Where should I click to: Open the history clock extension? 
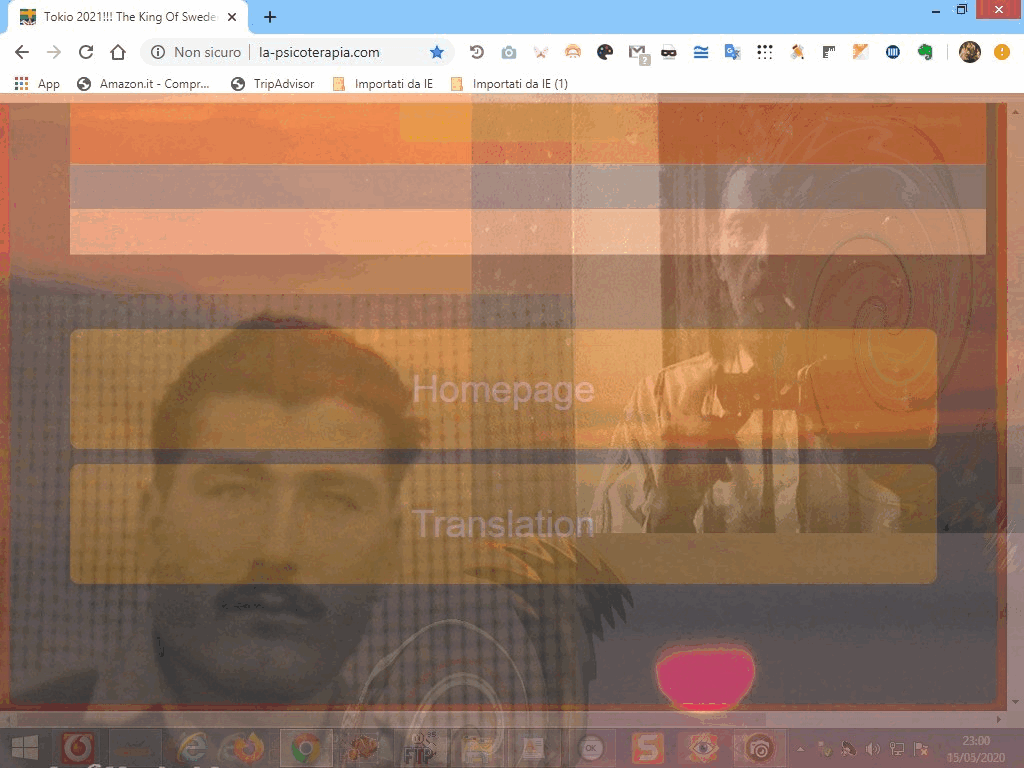(x=477, y=52)
